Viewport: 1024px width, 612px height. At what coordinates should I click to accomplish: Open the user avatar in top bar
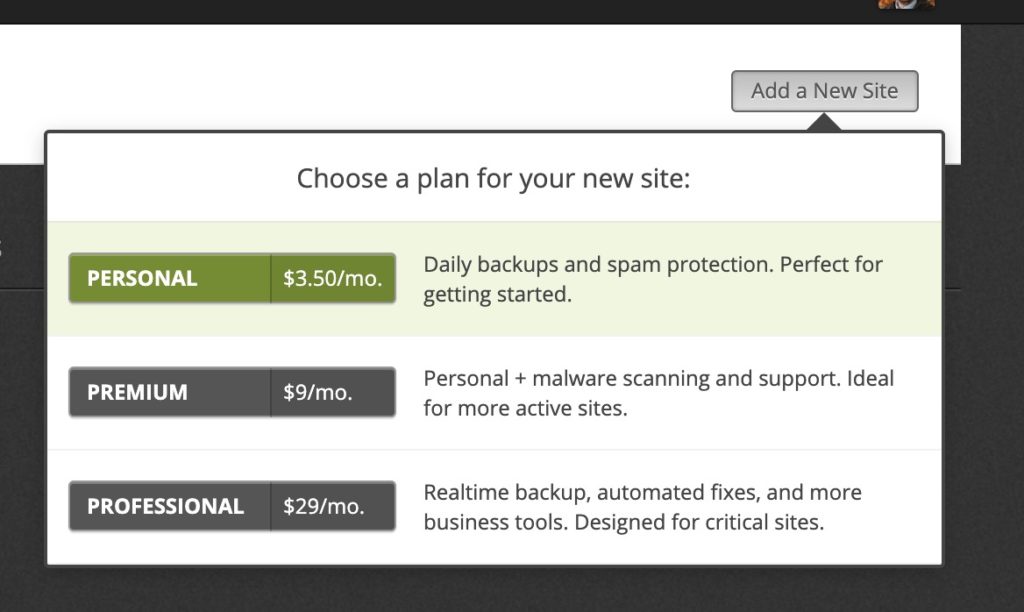tap(906, 4)
